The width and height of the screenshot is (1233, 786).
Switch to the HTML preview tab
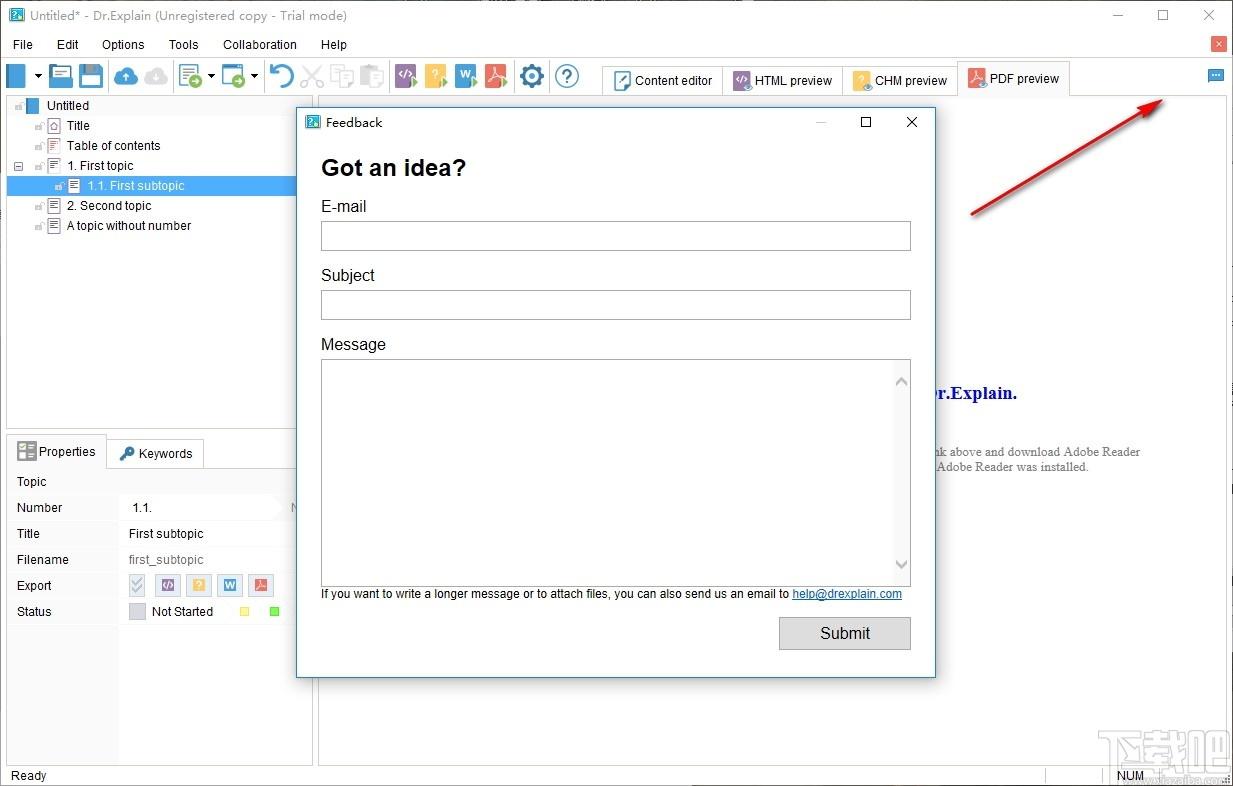(x=783, y=81)
